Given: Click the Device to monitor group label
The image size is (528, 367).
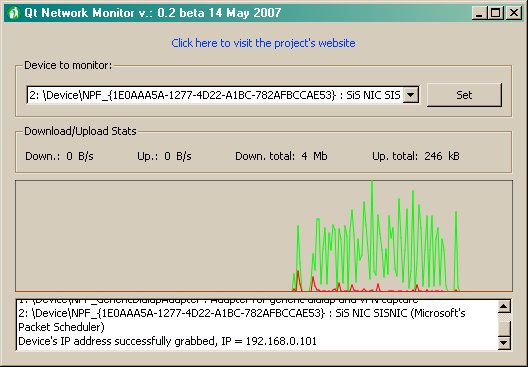Looking at the screenshot, I should pyautogui.click(x=68, y=65).
